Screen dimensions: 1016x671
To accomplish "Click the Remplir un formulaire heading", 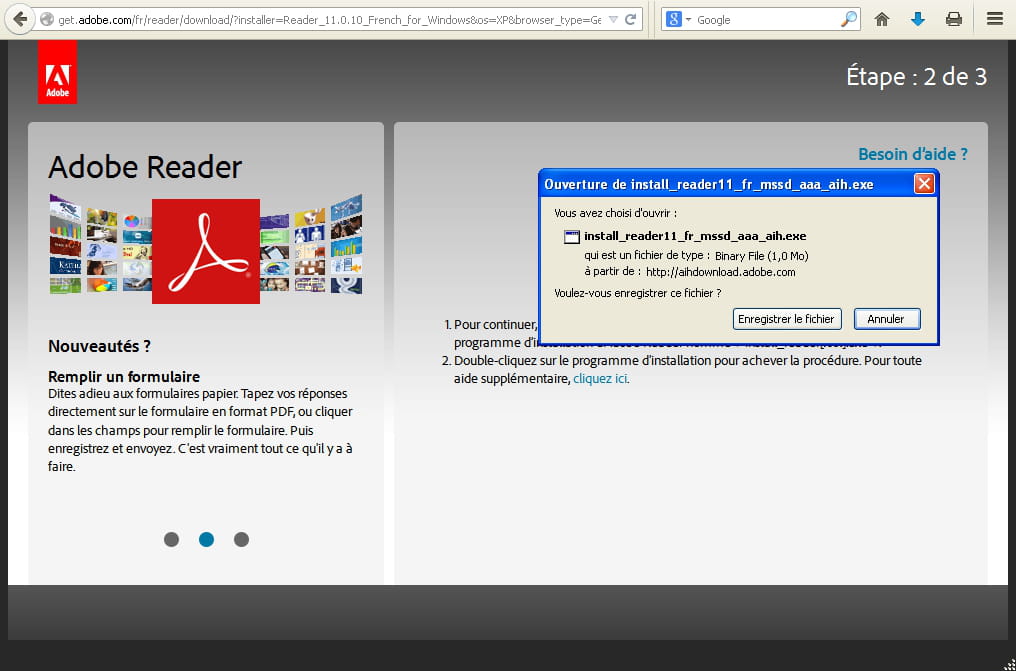I will pyautogui.click(x=124, y=377).
